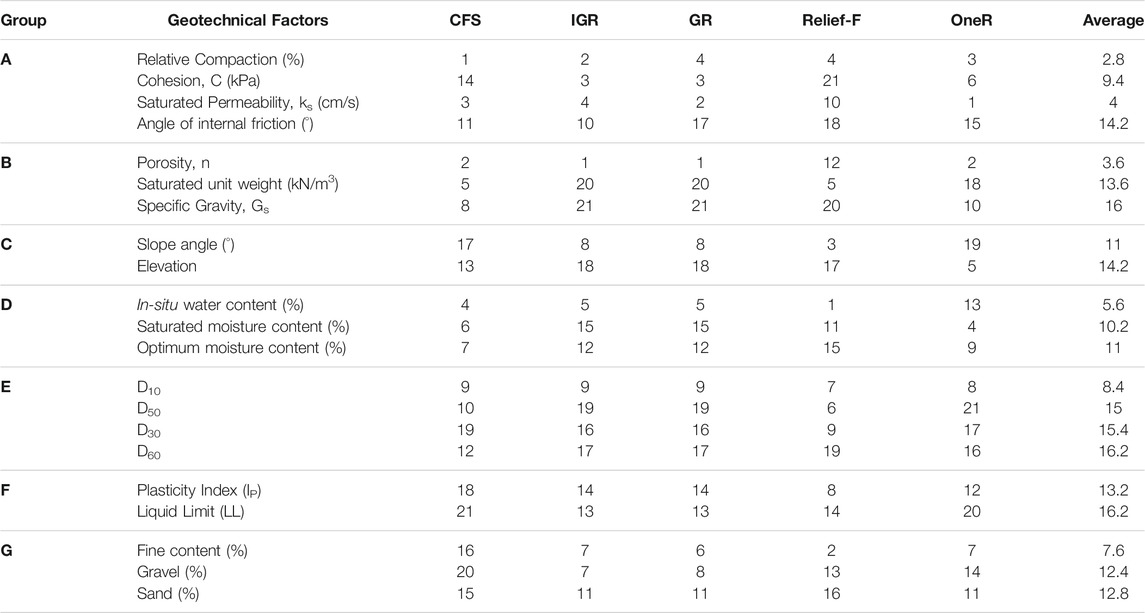Select the Cohesion, C (kPa) row label
Viewport: 1145px width, 613px height.
pyautogui.click(x=198, y=81)
